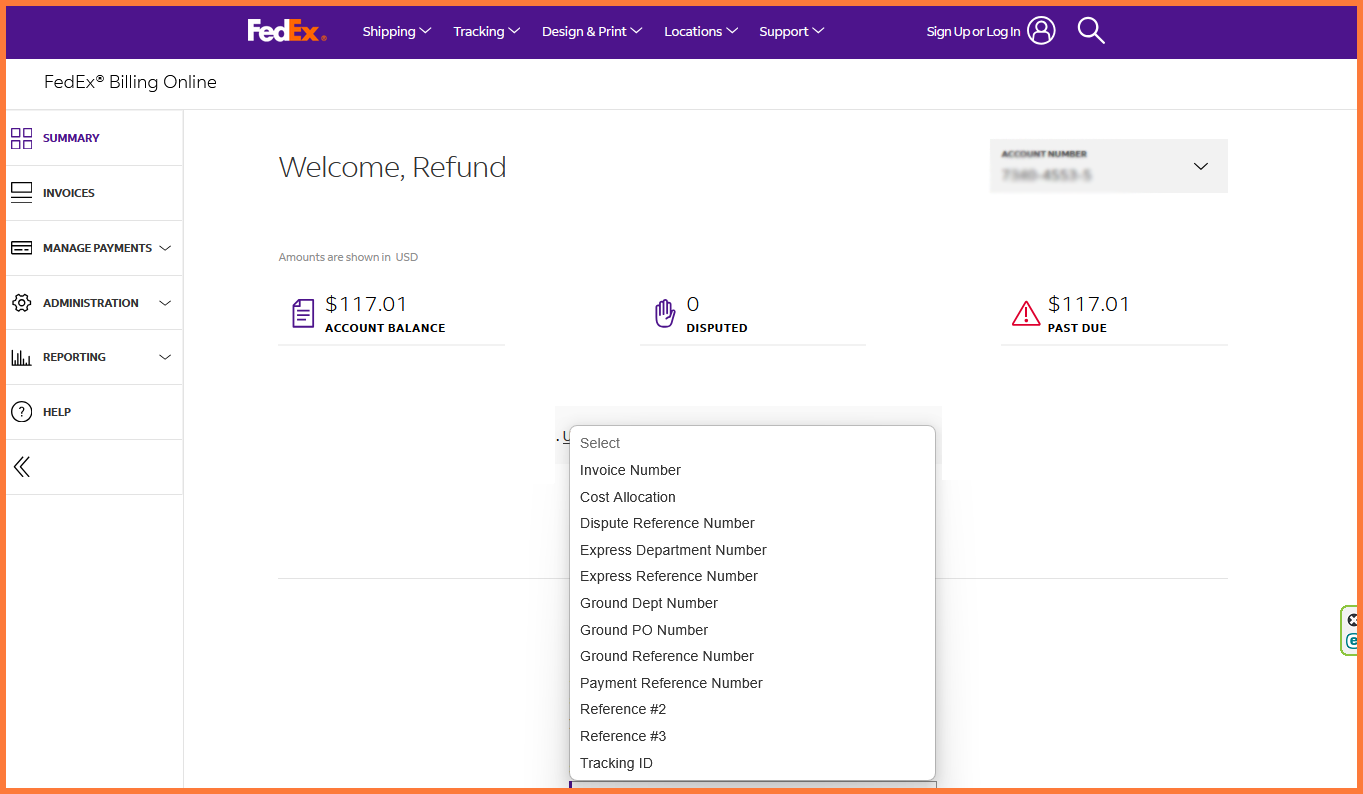Viewport: 1363px width, 794px height.
Task: Select Dispute Reference Number option
Action: tap(752, 523)
